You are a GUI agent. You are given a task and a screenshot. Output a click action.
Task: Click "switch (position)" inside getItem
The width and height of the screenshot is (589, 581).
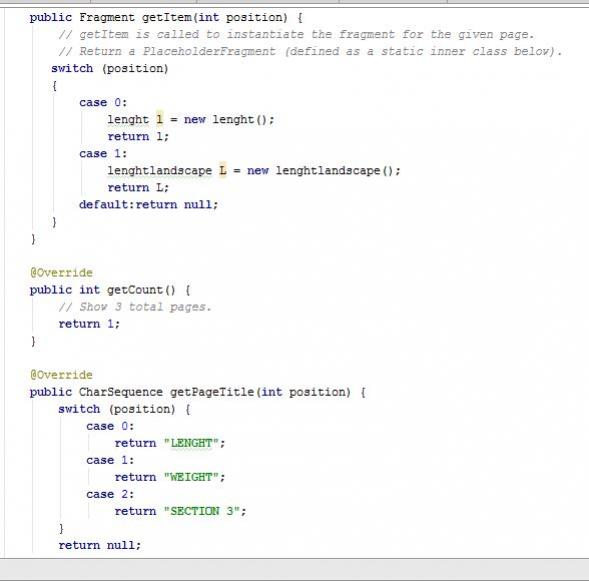point(110,68)
